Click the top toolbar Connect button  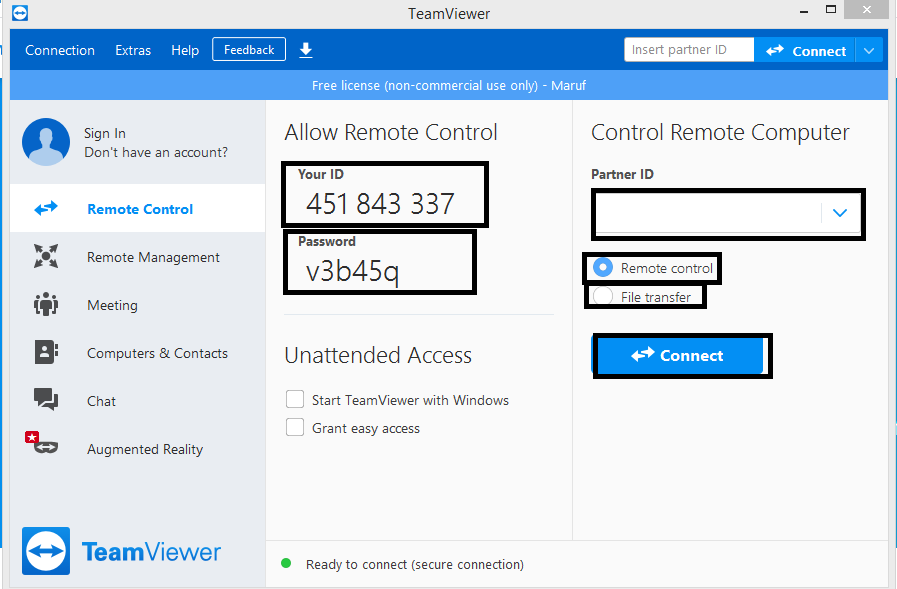point(805,51)
